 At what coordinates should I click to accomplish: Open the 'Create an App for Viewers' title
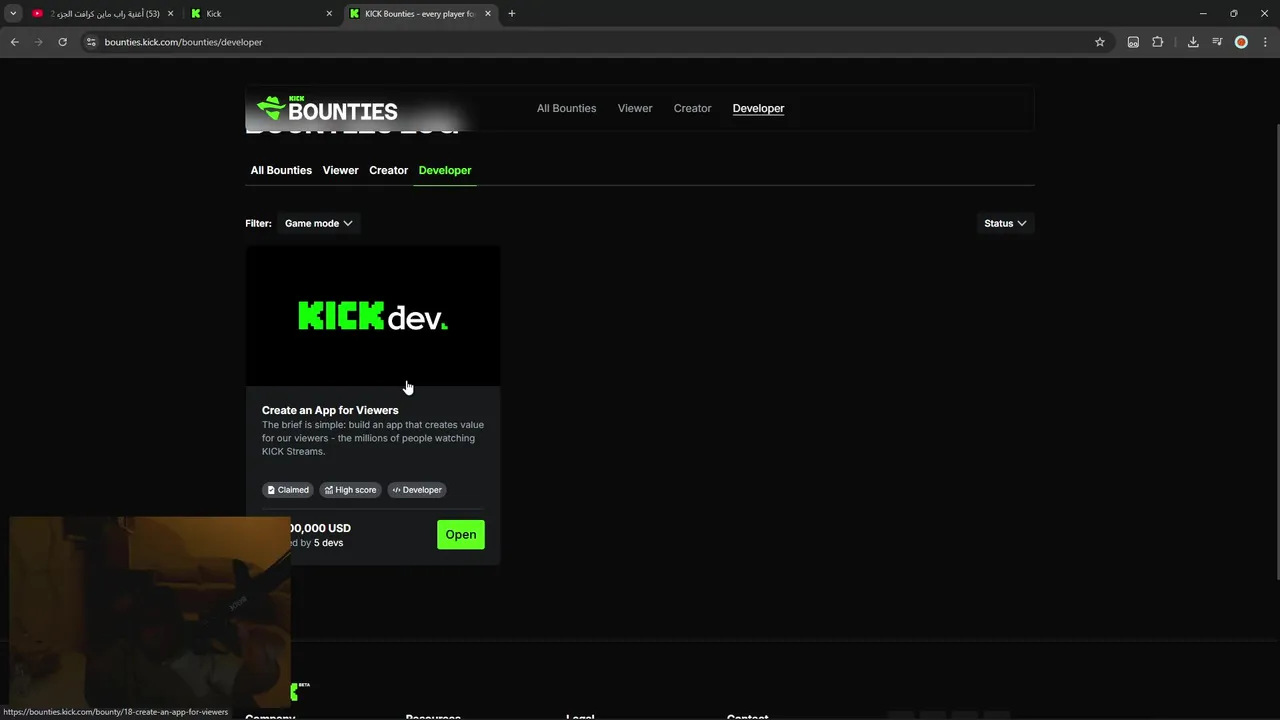(x=330, y=410)
